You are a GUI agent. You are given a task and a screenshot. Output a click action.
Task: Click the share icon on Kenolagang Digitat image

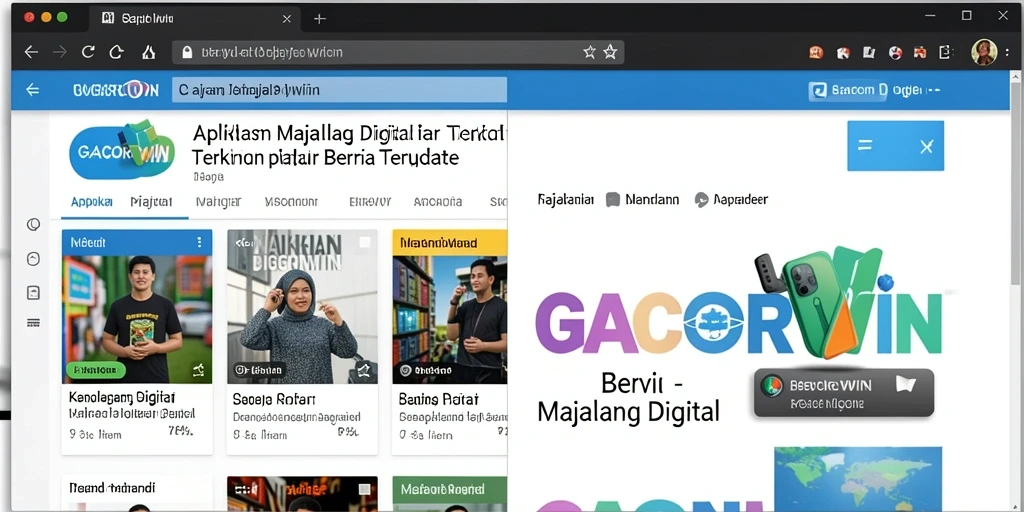click(x=198, y=371)
